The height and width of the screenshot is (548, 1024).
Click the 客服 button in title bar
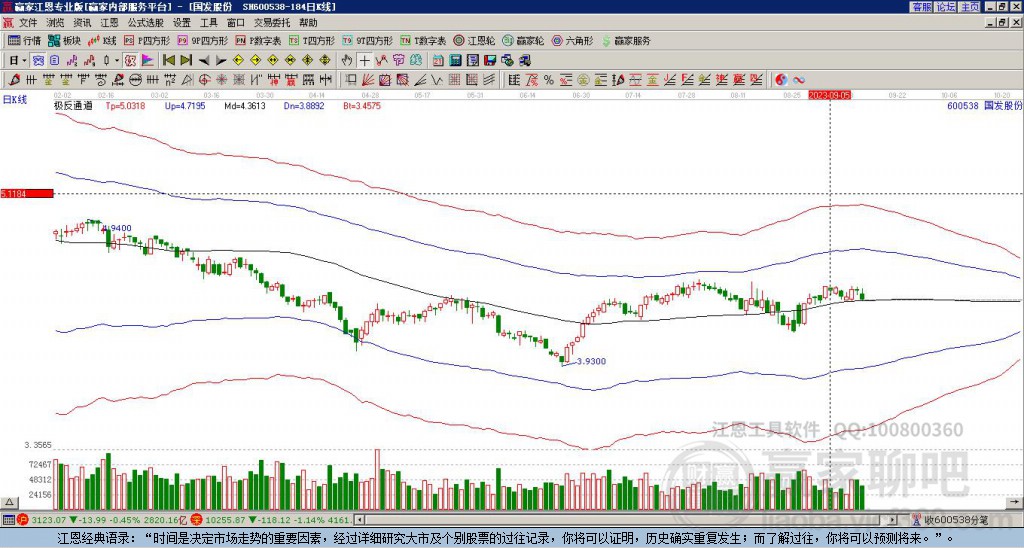click(x=922, y=7)
